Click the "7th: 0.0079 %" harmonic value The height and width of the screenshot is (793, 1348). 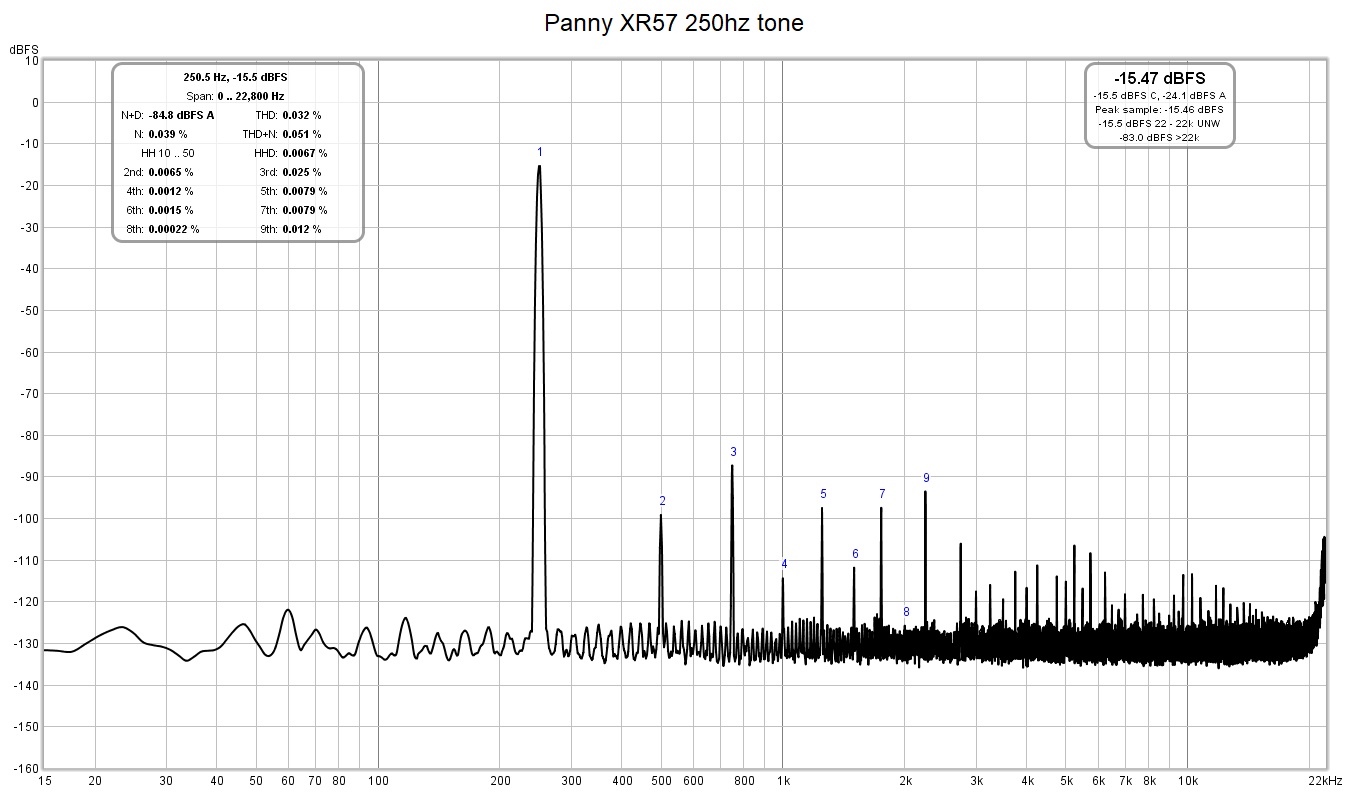click(x=293, y=210)
